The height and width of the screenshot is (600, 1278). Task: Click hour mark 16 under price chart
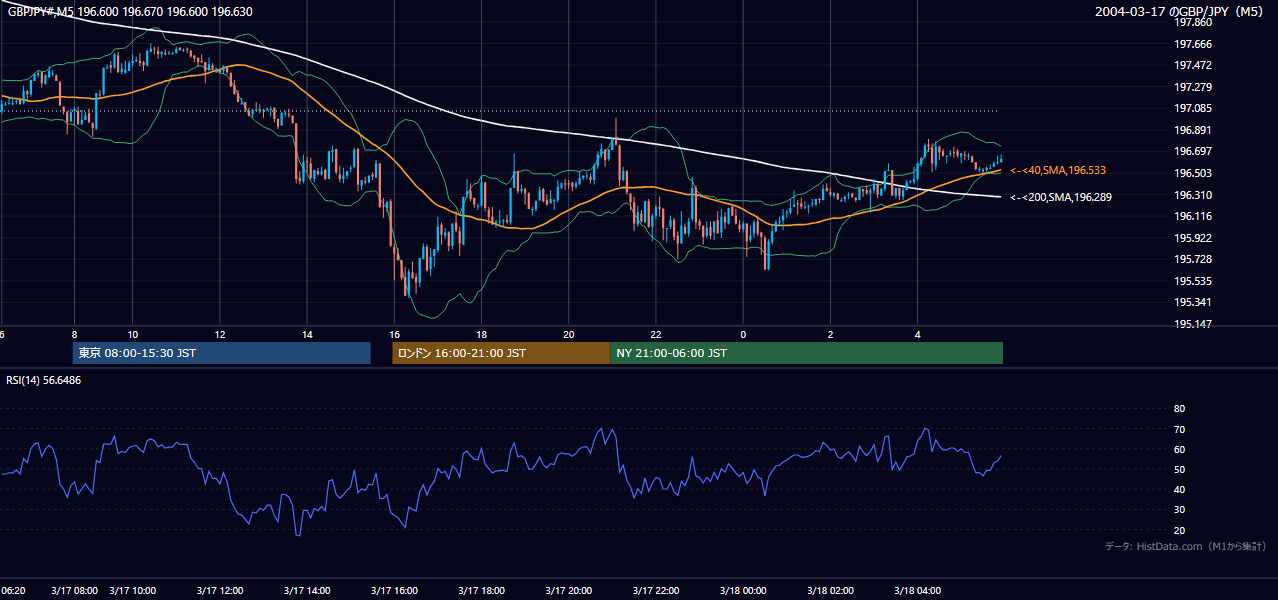pyautogui.click(x=394, y=334)
